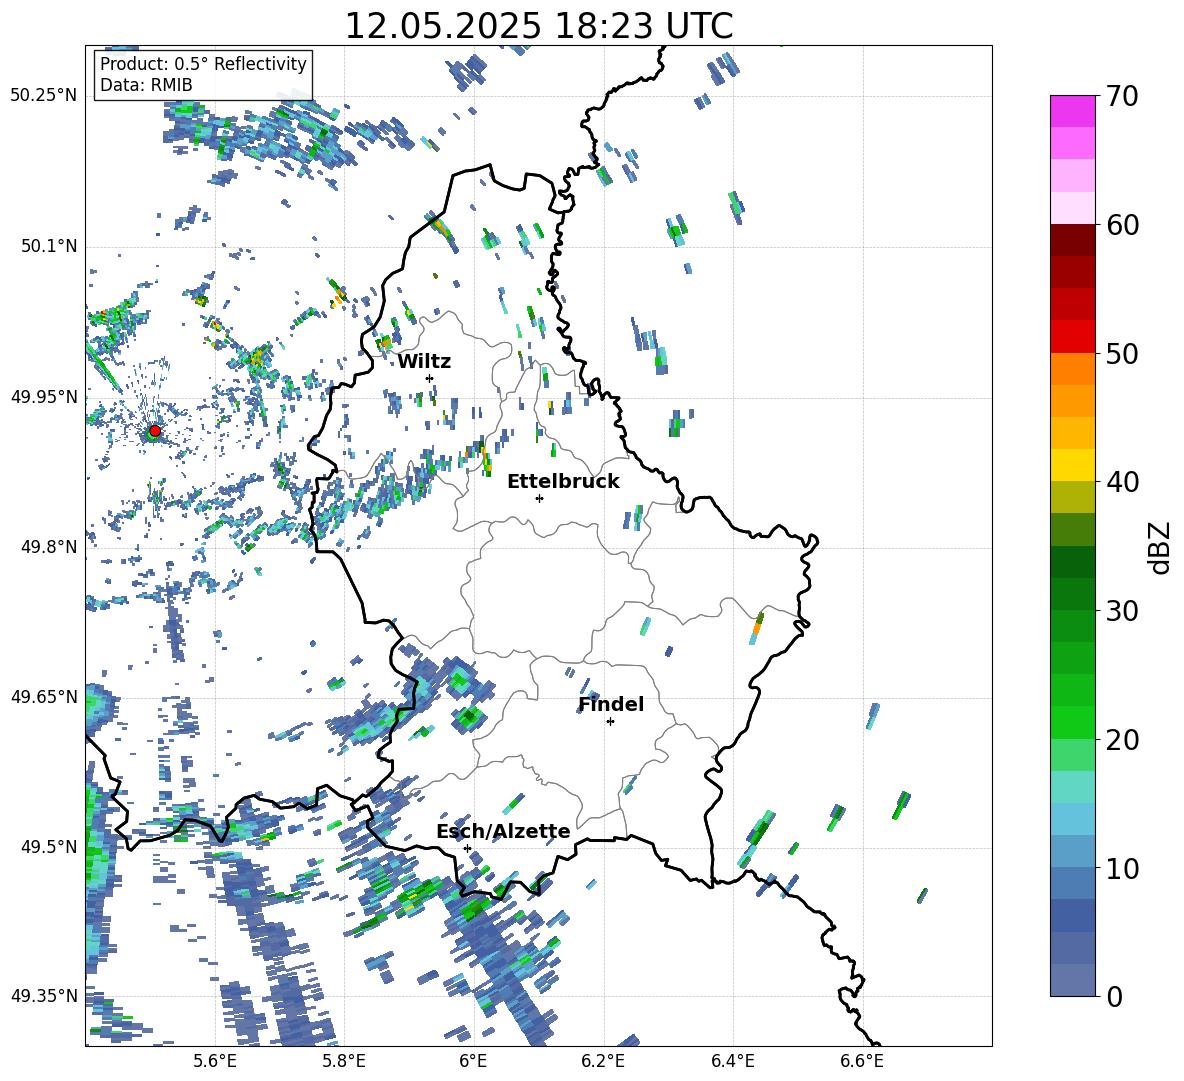Click the 60 tick on the colorbar
The height and width of the screenshot is (1081, 1184).
coord(1122,225)
